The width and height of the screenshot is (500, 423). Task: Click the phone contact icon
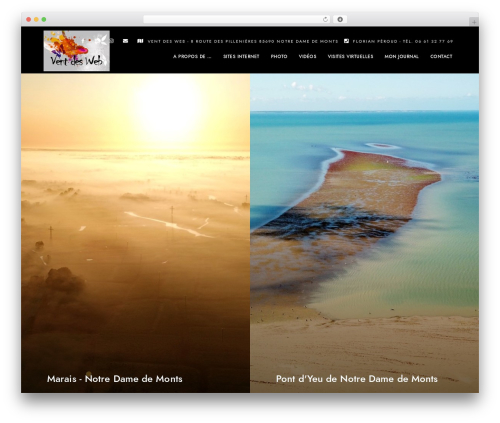pos(347,41)
